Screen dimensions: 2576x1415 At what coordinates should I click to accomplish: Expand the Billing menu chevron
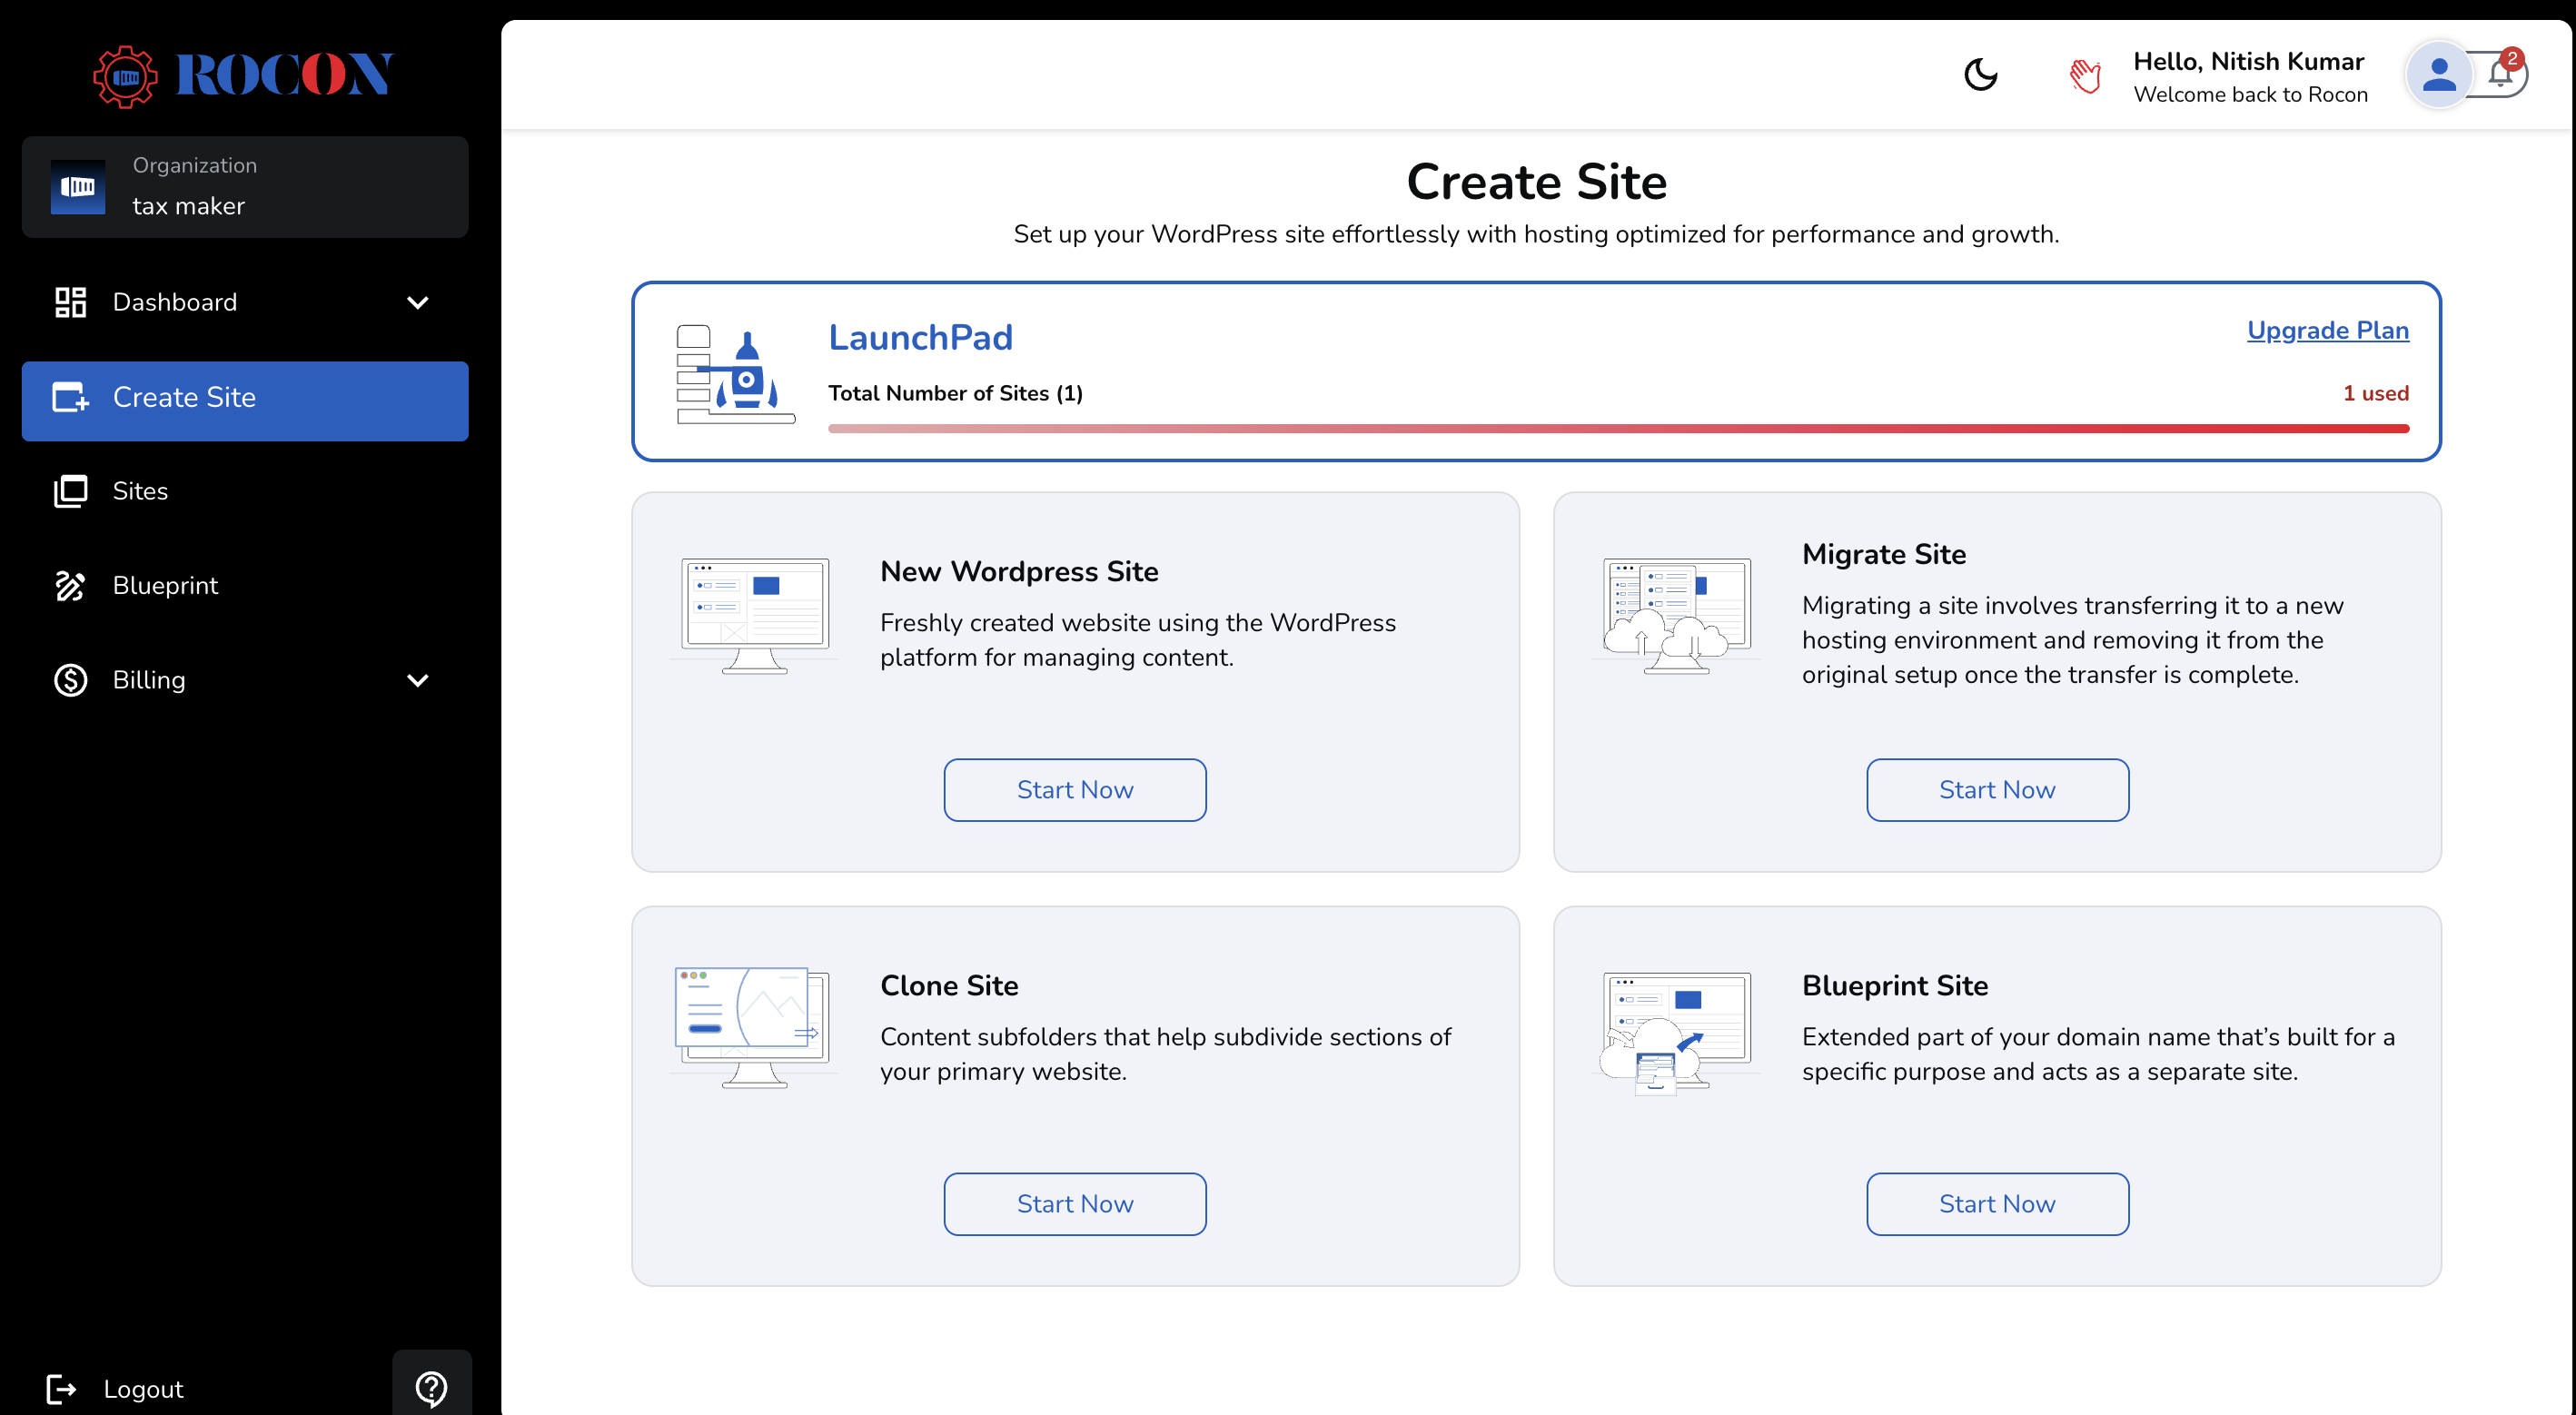(418, 680)
